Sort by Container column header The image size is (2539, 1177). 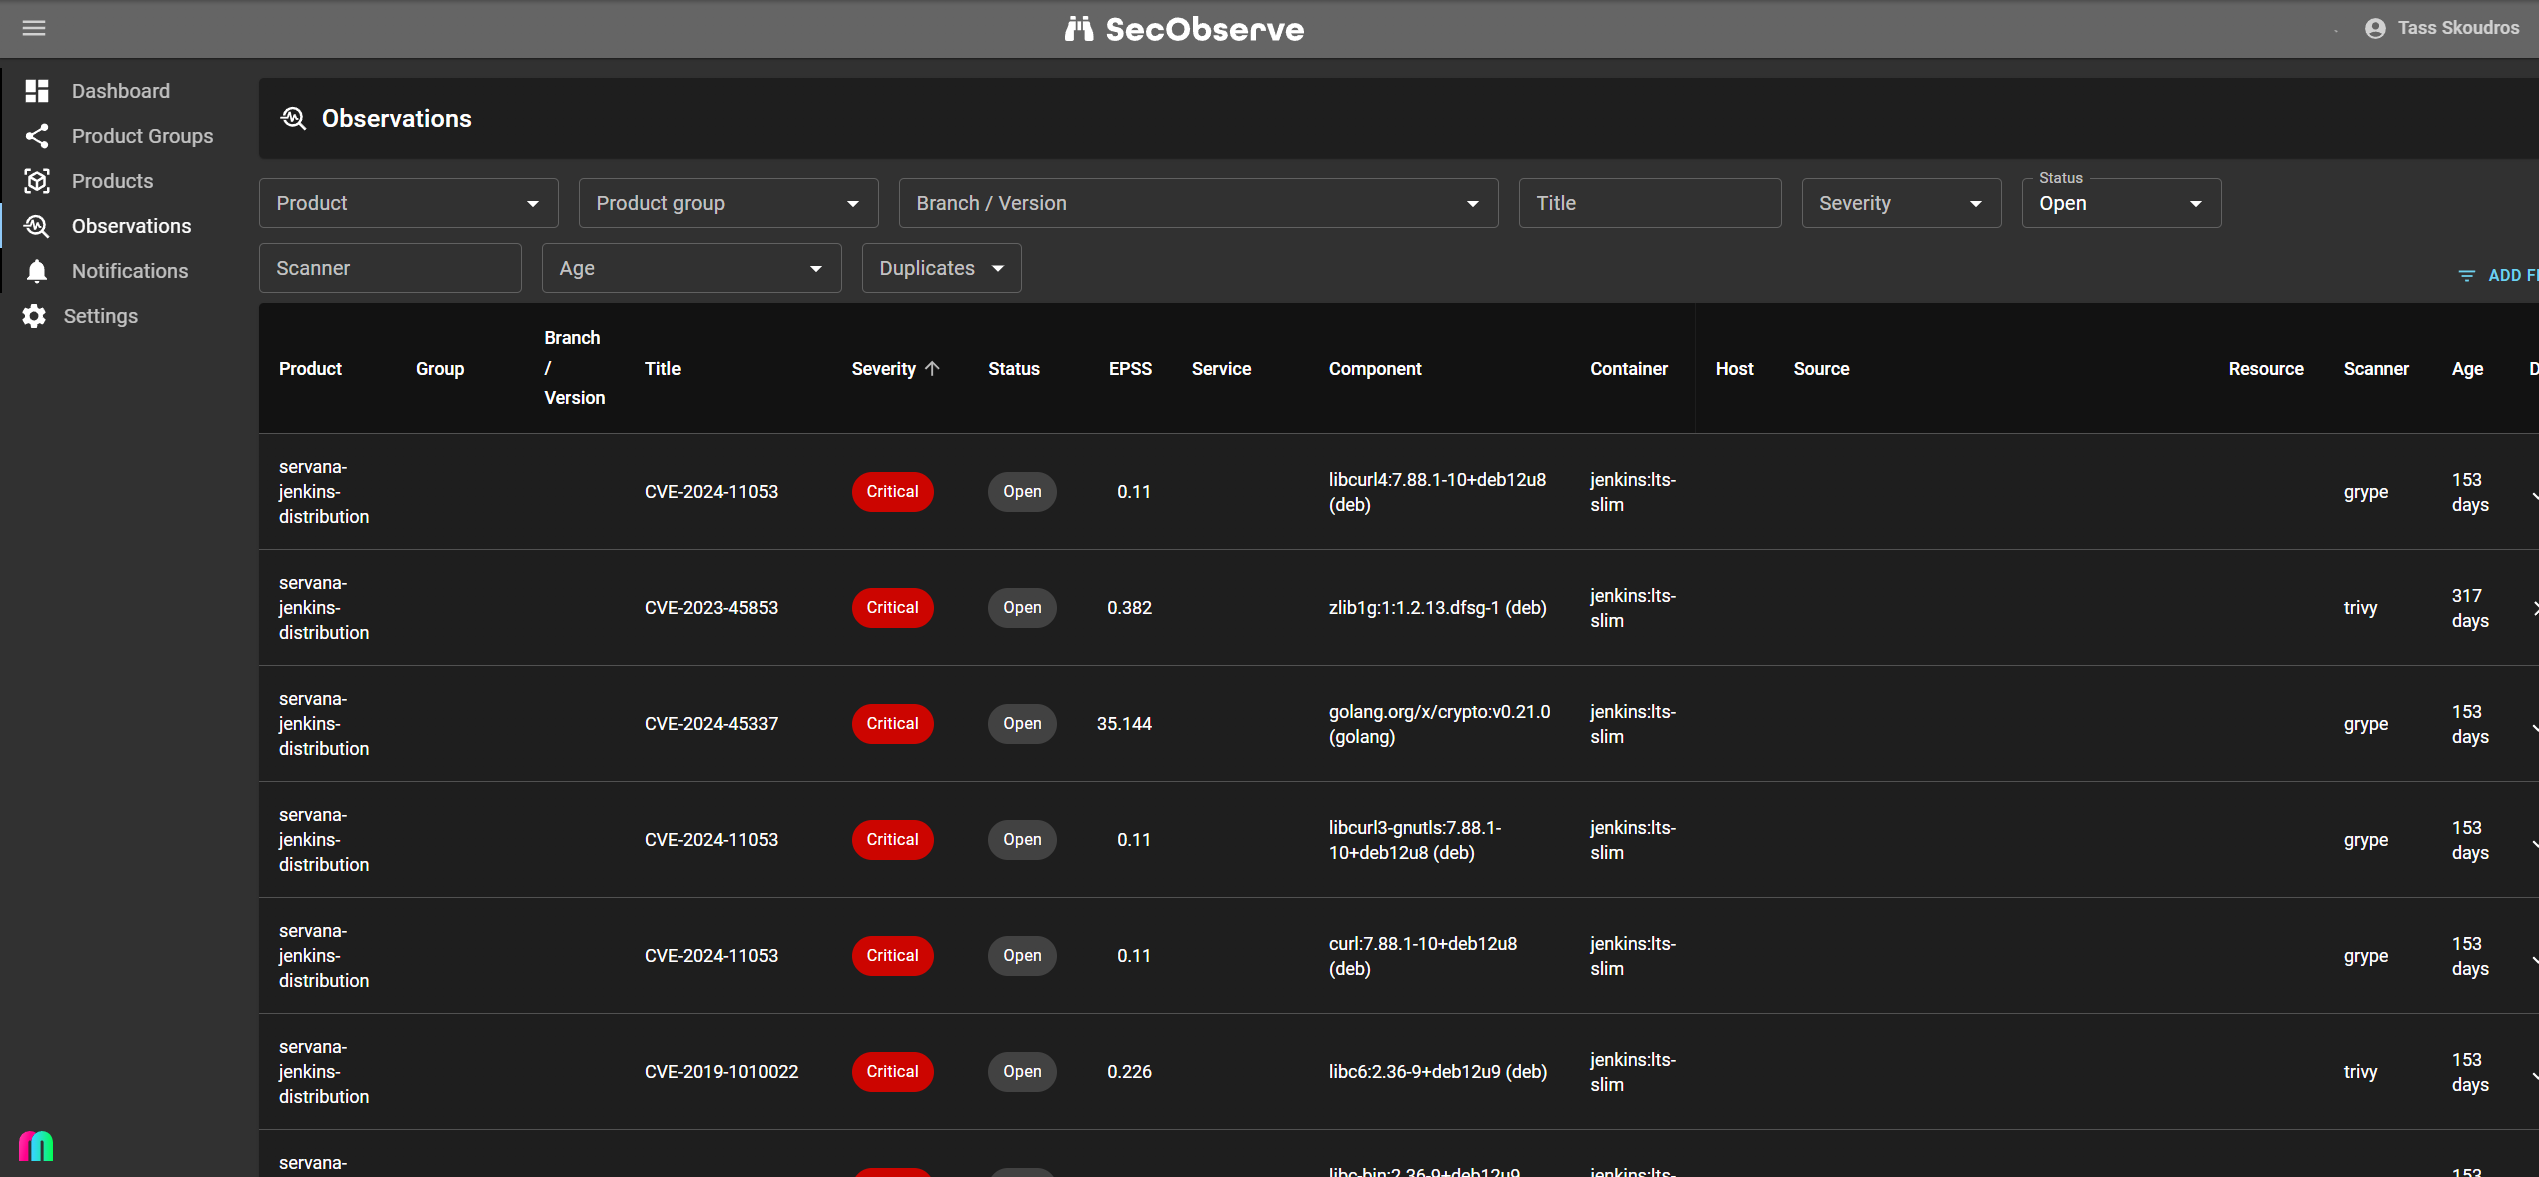[1628, 368]
